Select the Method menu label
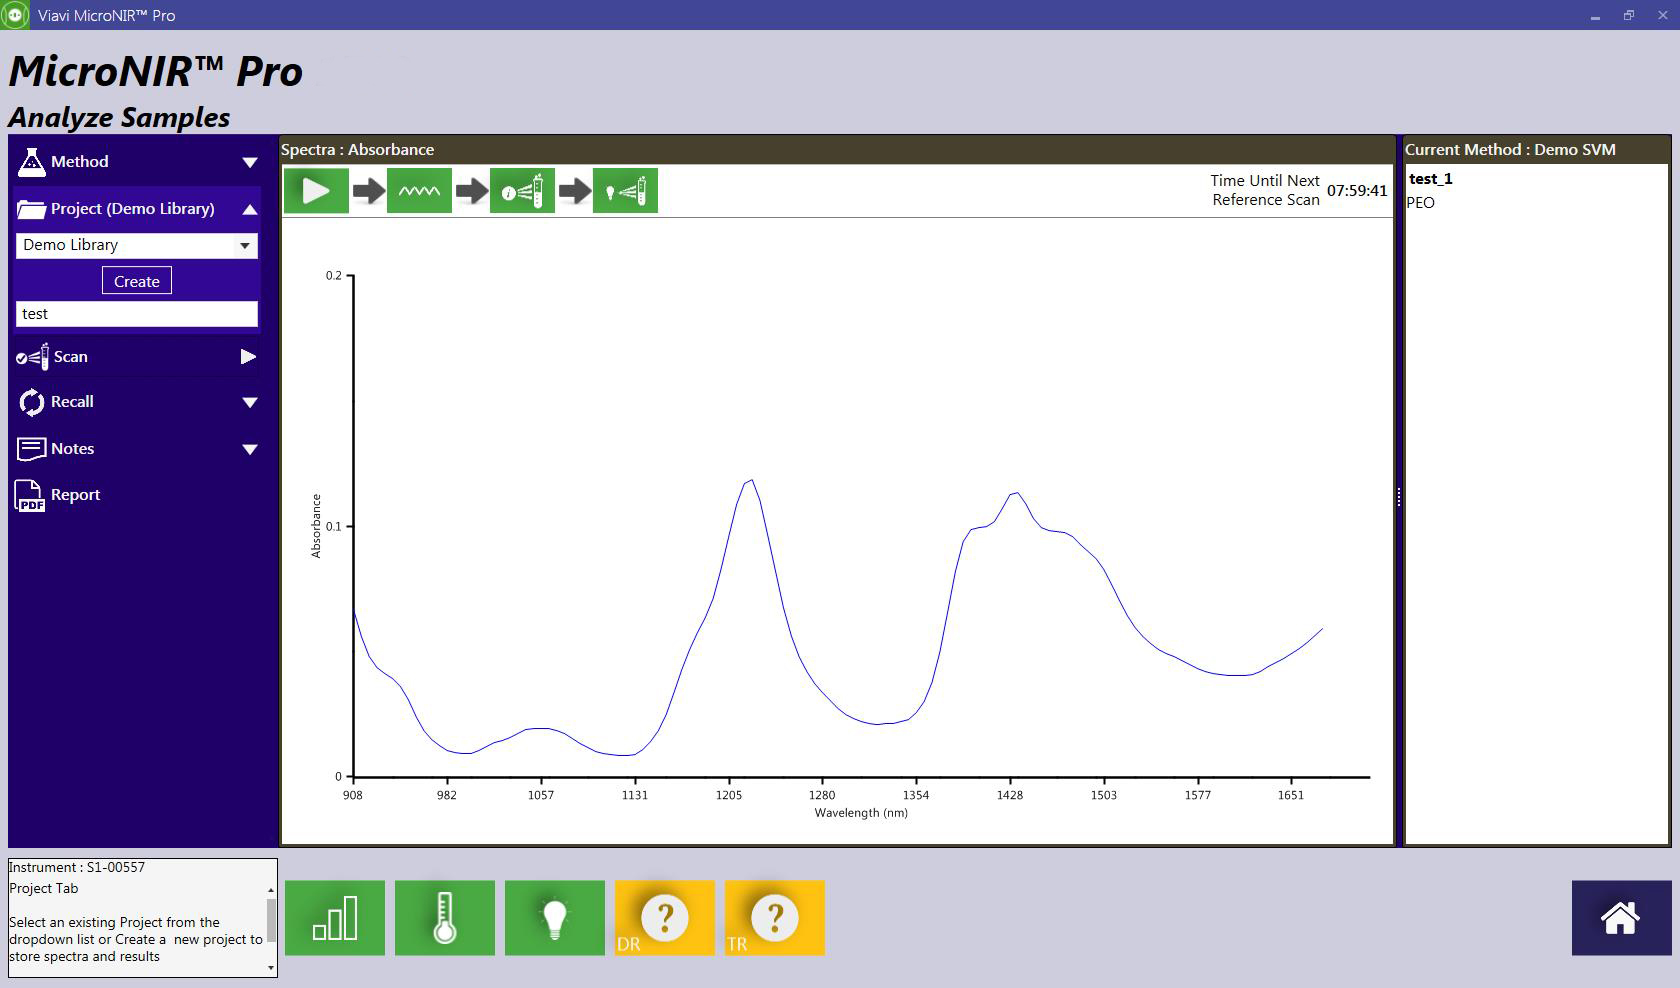Viewport: 1680px width, 988px height. (80, 162)
